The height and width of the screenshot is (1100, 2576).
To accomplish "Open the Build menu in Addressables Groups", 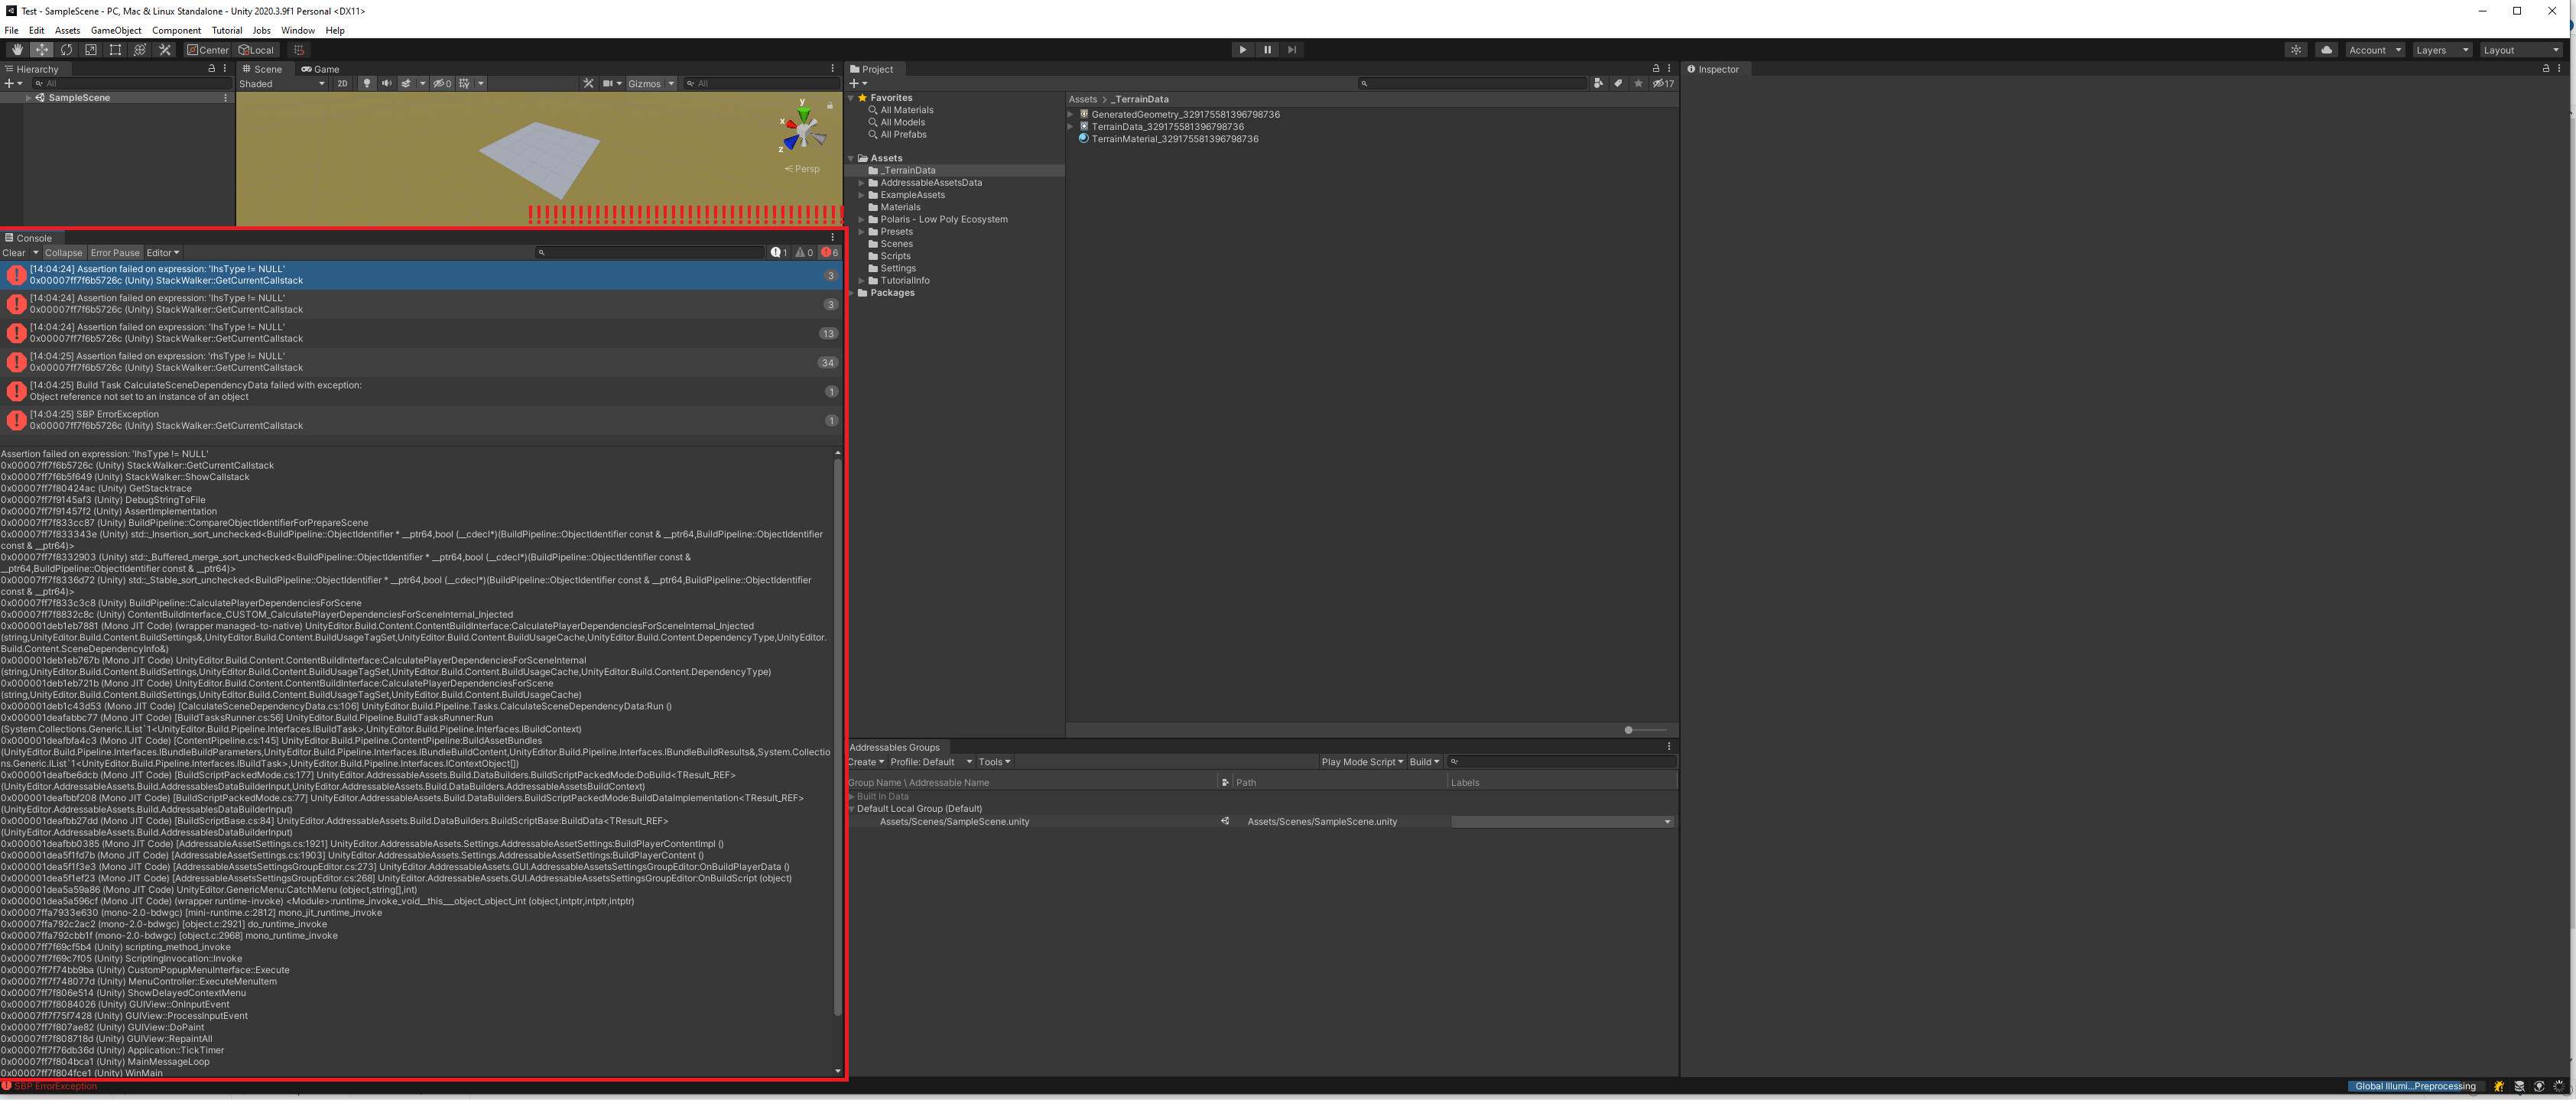I will [x=1424, y=762].
